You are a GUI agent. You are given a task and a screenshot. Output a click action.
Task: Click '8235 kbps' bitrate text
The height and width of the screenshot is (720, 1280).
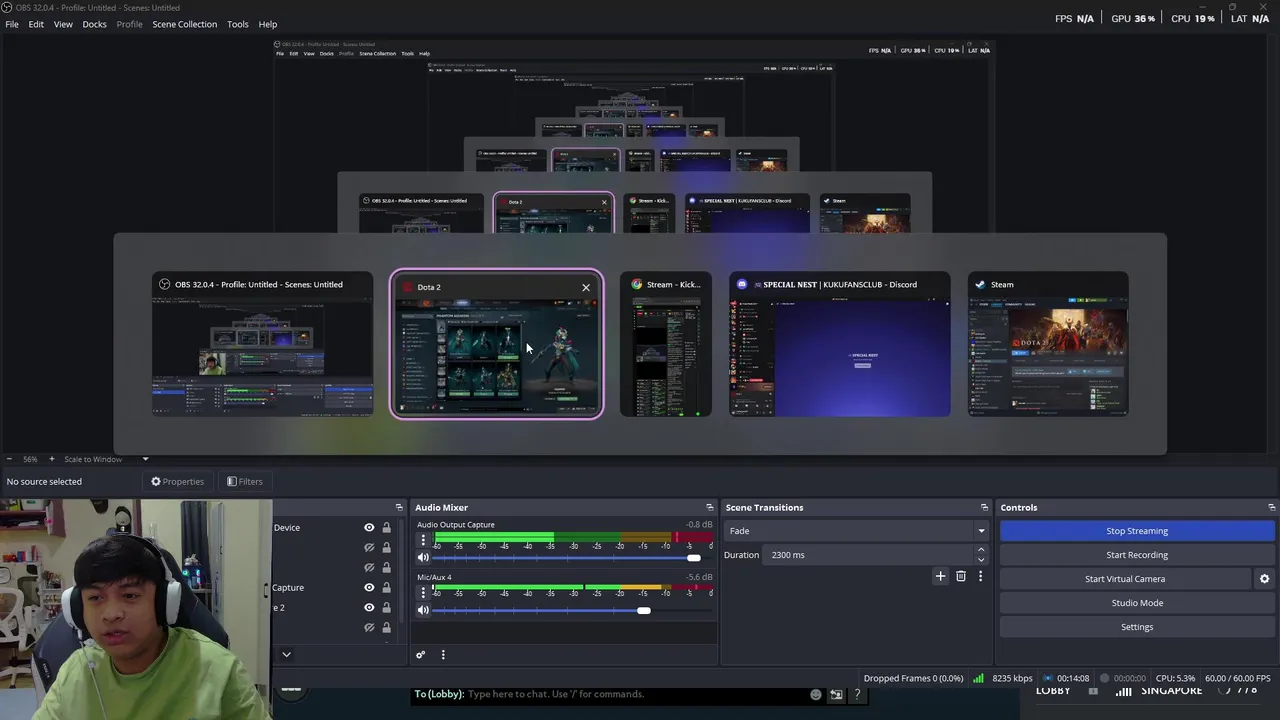(1012, 678)
